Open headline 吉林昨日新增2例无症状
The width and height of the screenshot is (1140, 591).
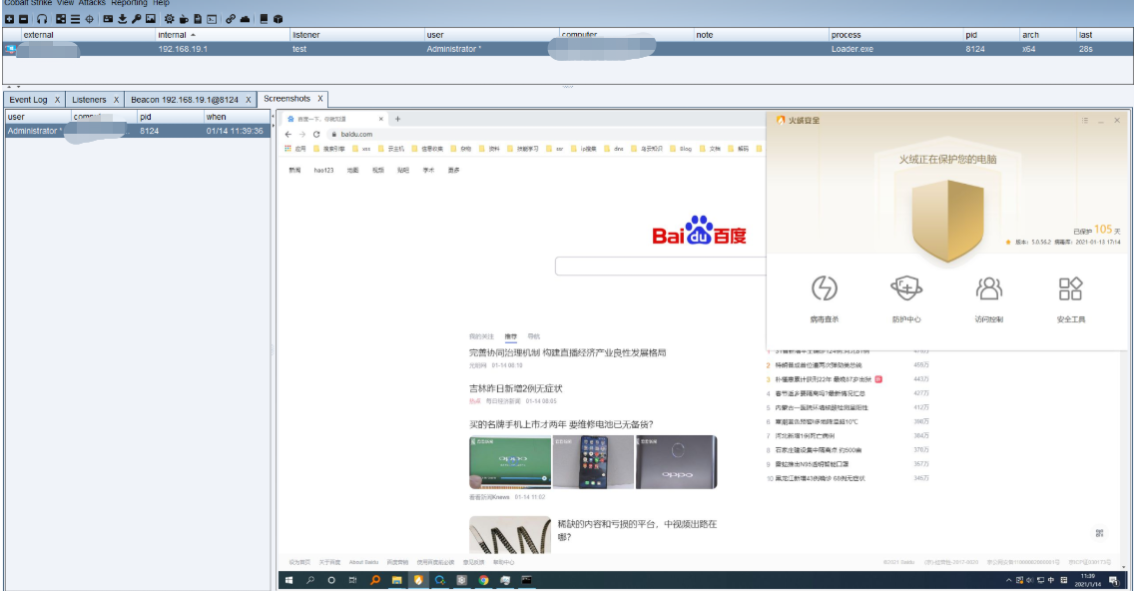[515, 389]
